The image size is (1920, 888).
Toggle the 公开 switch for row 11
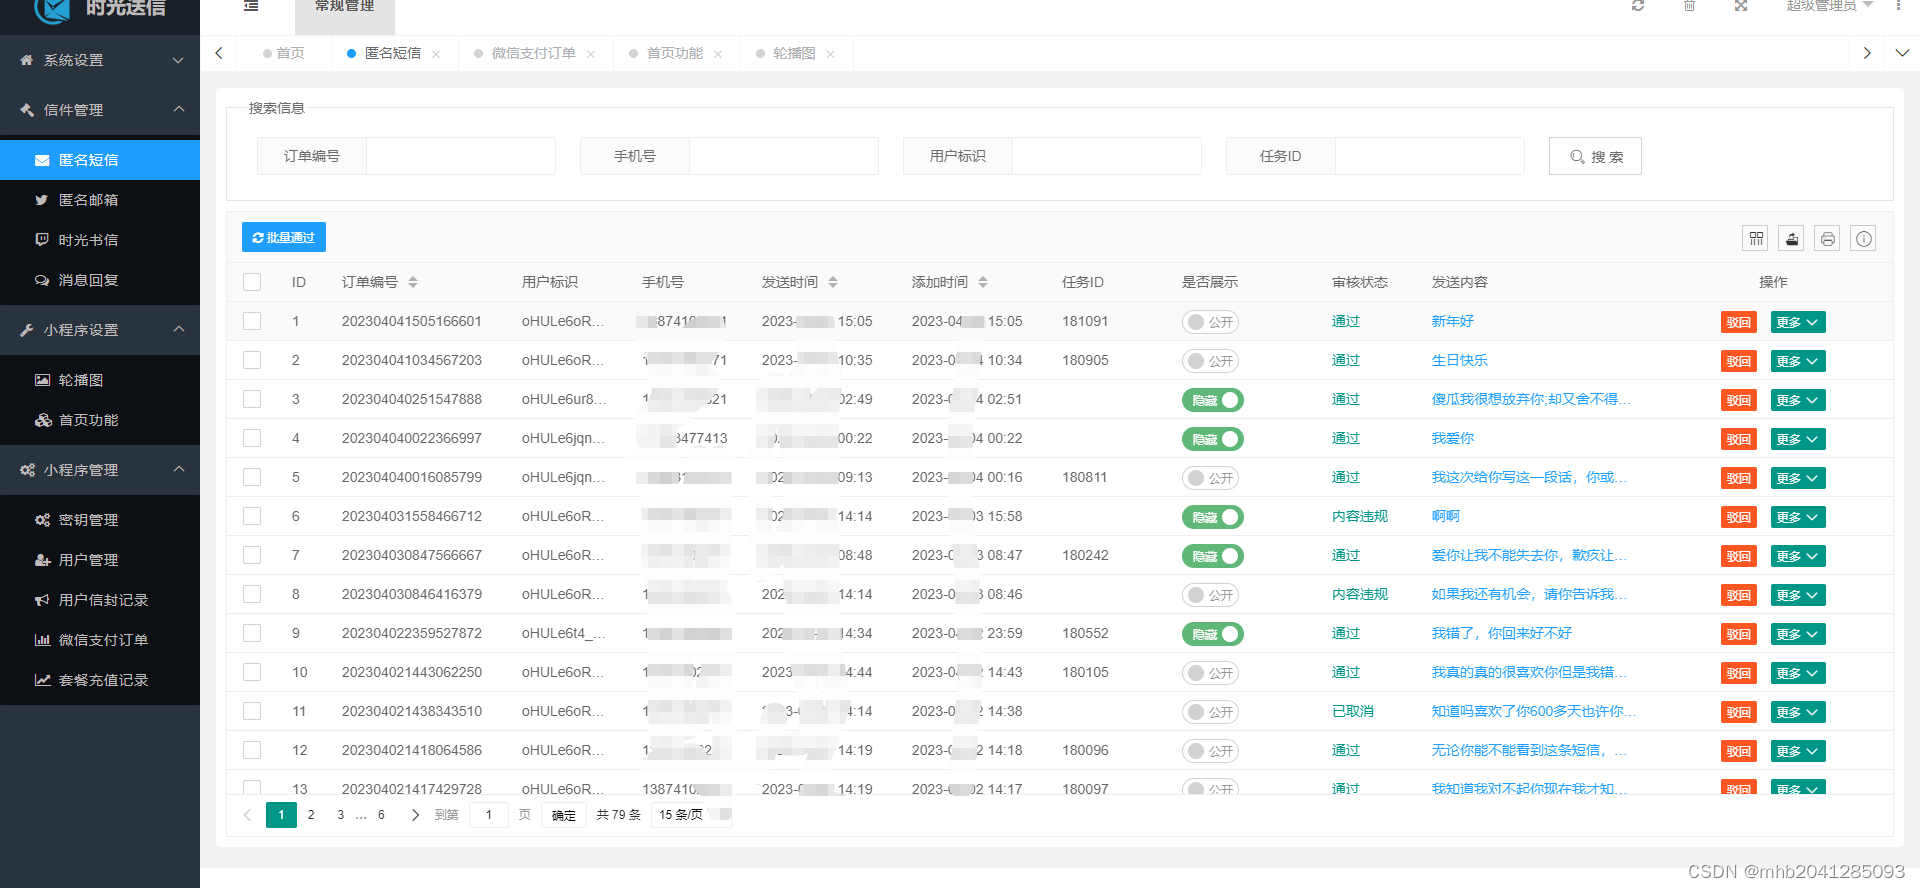1211,712
